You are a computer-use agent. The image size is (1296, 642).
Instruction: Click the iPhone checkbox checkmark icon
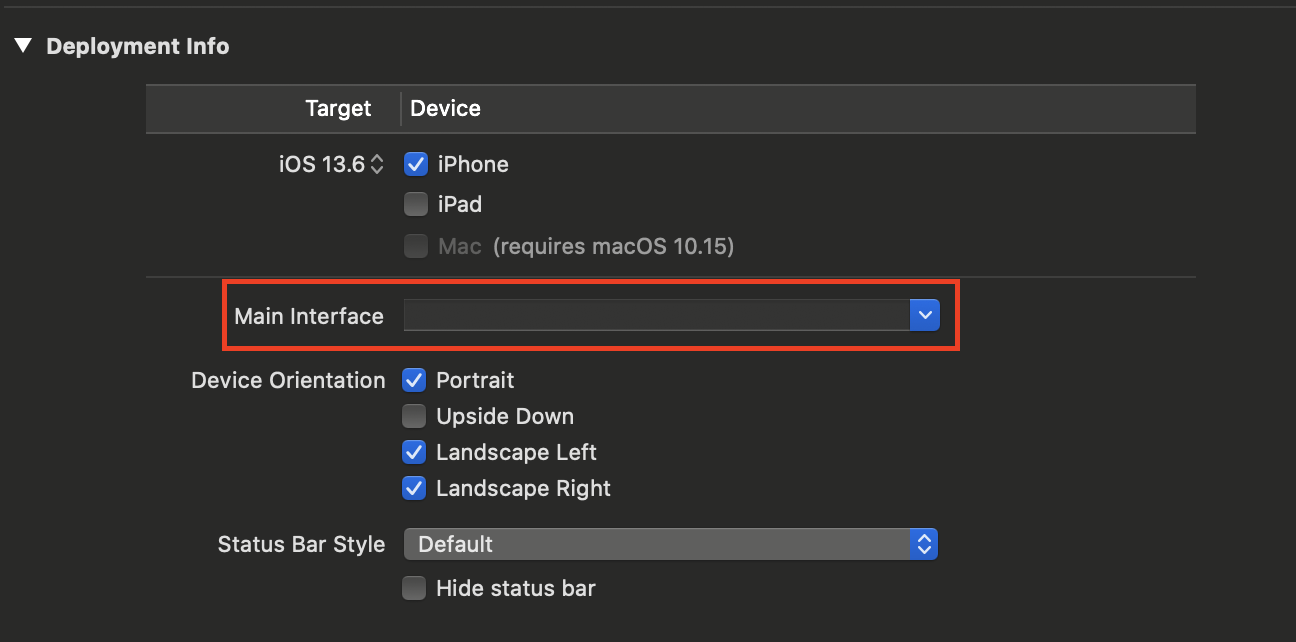(x=415, y=164)
